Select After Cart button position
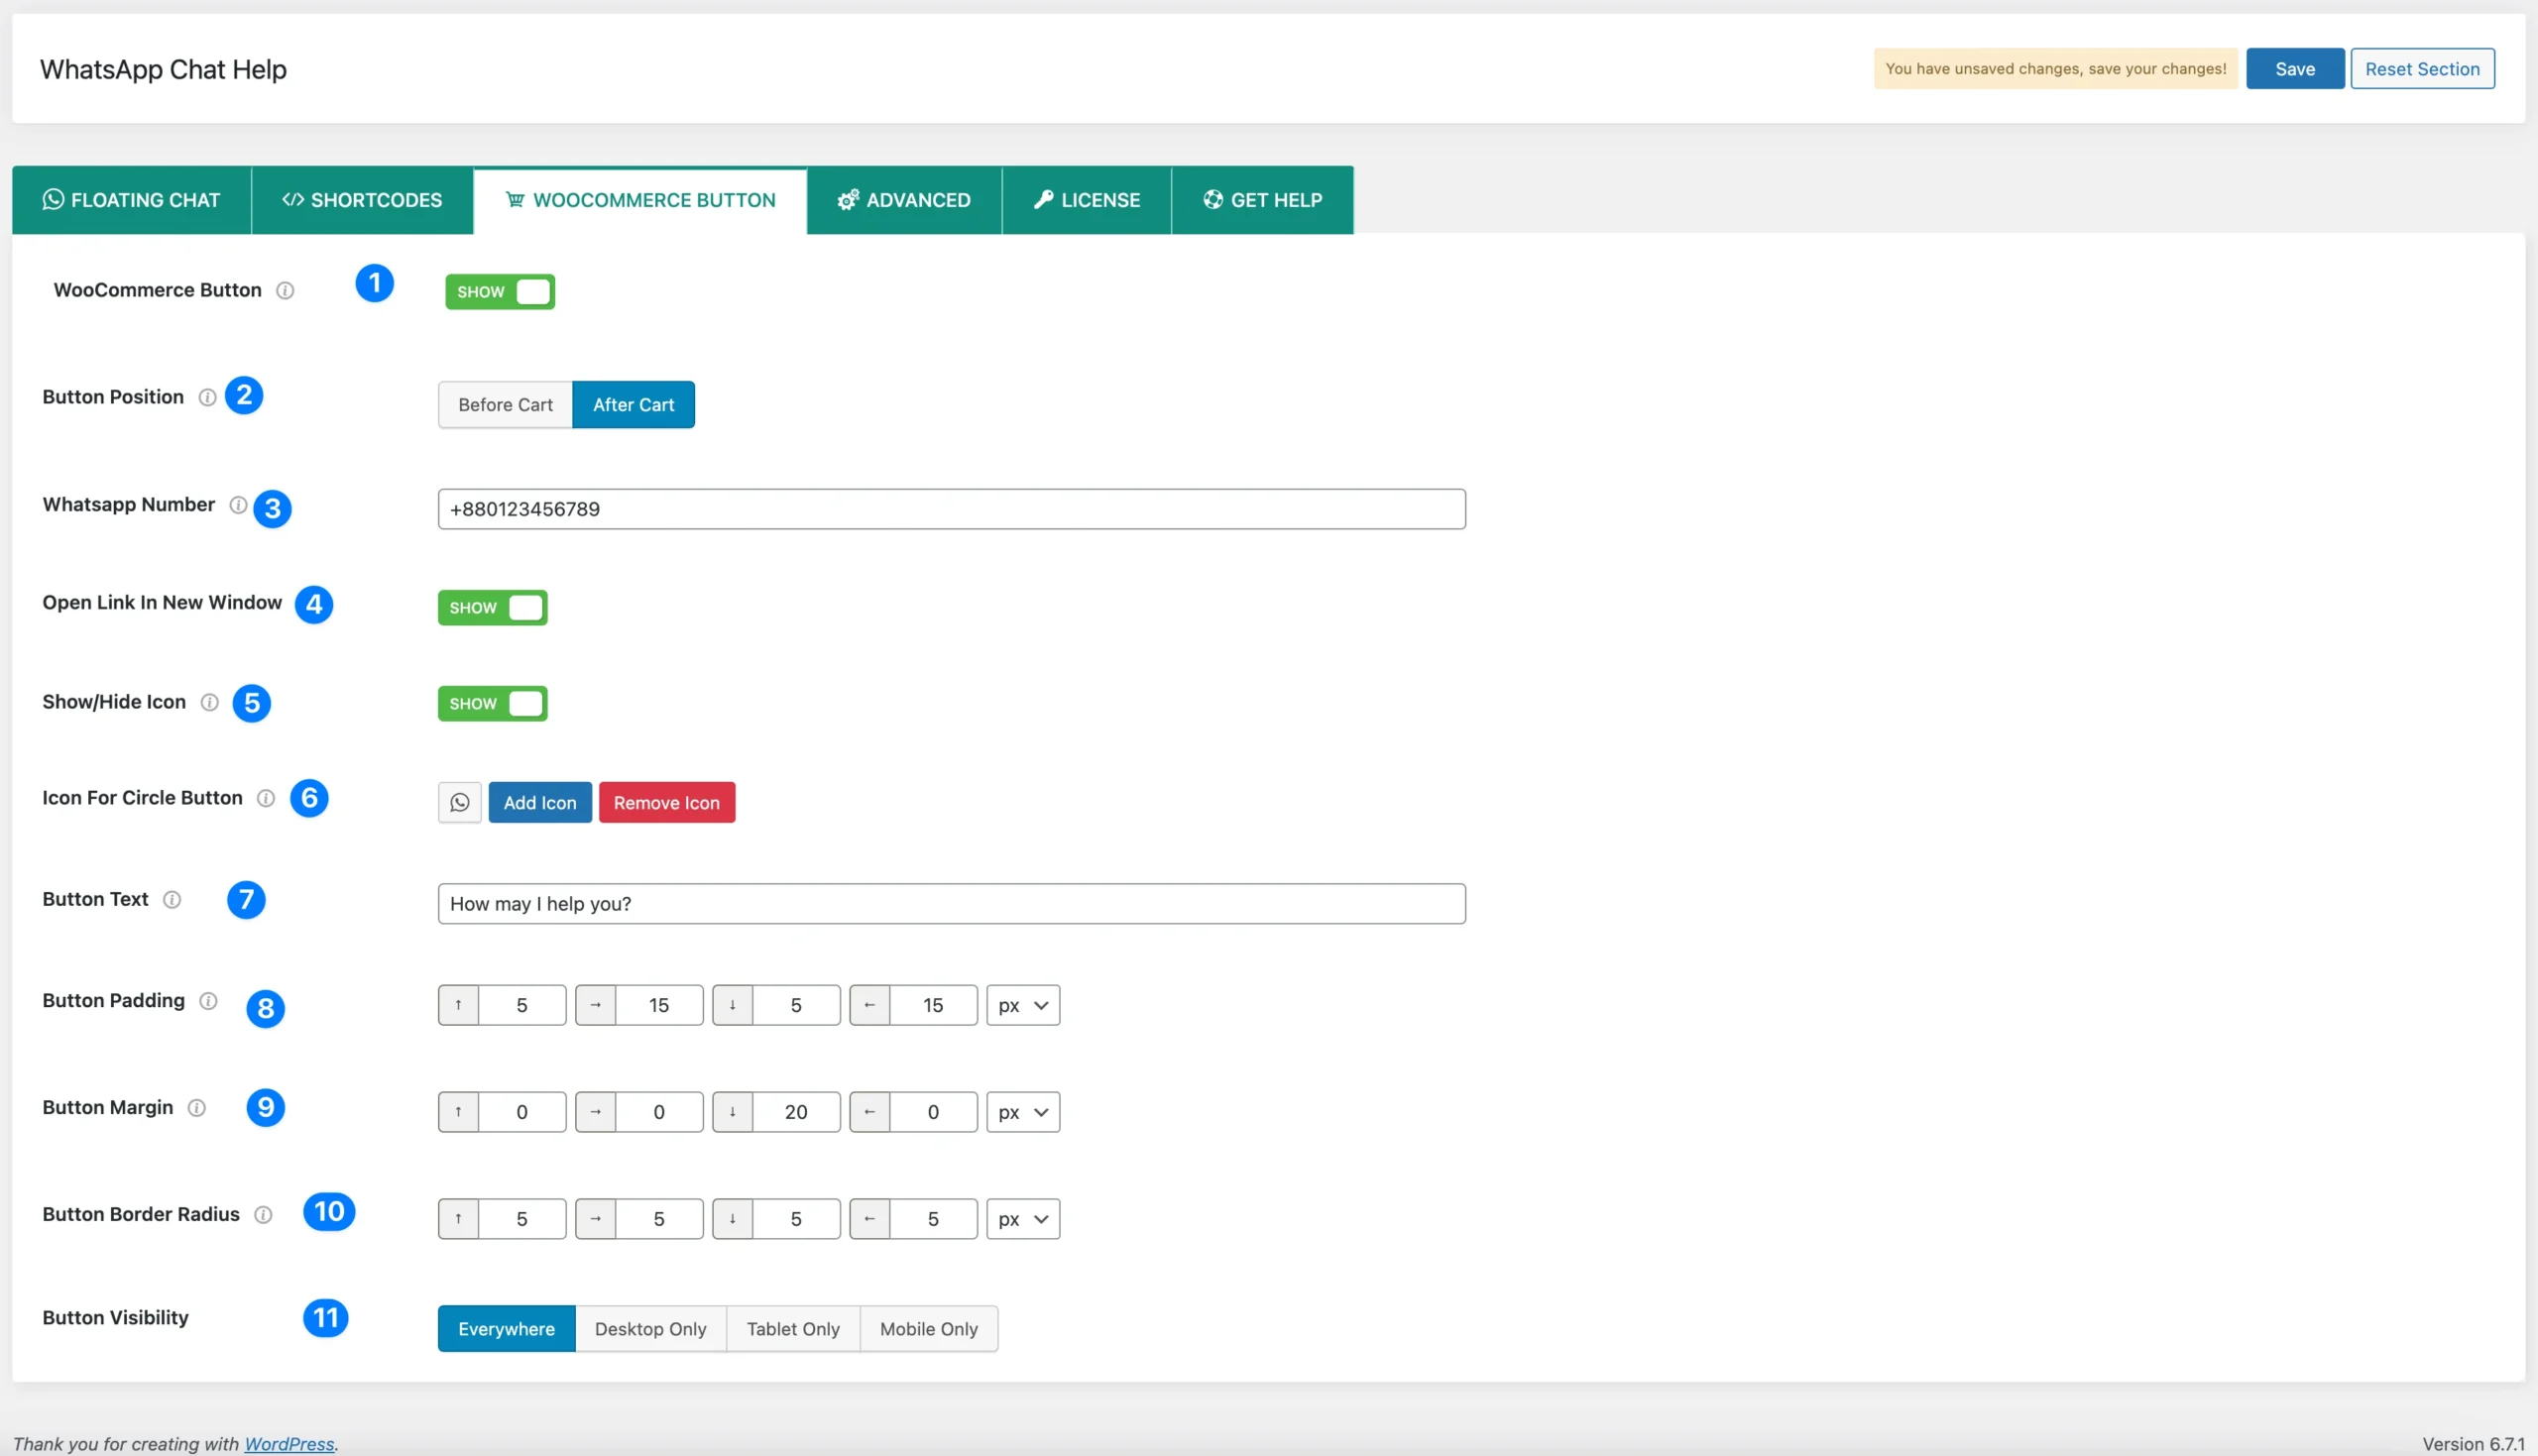This screenshot has height=1456, width=2538. (633, 405)
